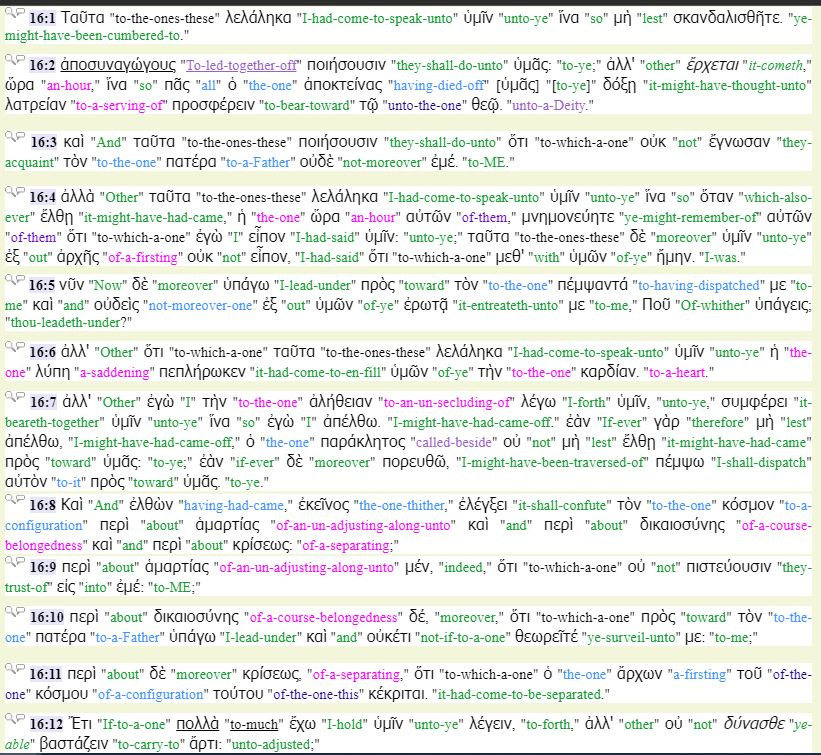The width and height of the screenshot is (821, 755).
Task: Click verse number 16:10
Action: coord(47,617)
